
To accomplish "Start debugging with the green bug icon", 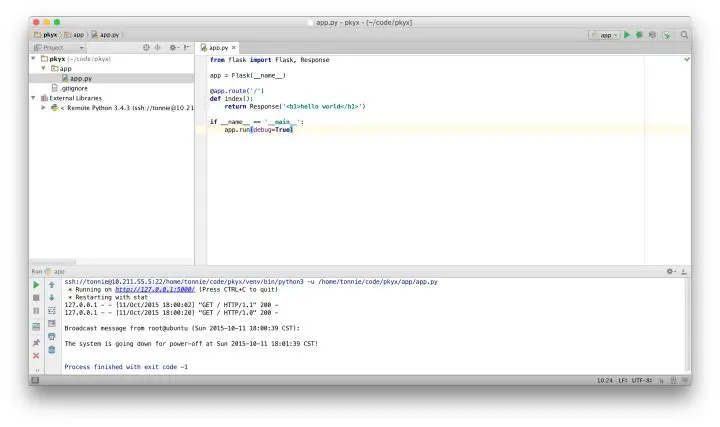I will point(639,35).
